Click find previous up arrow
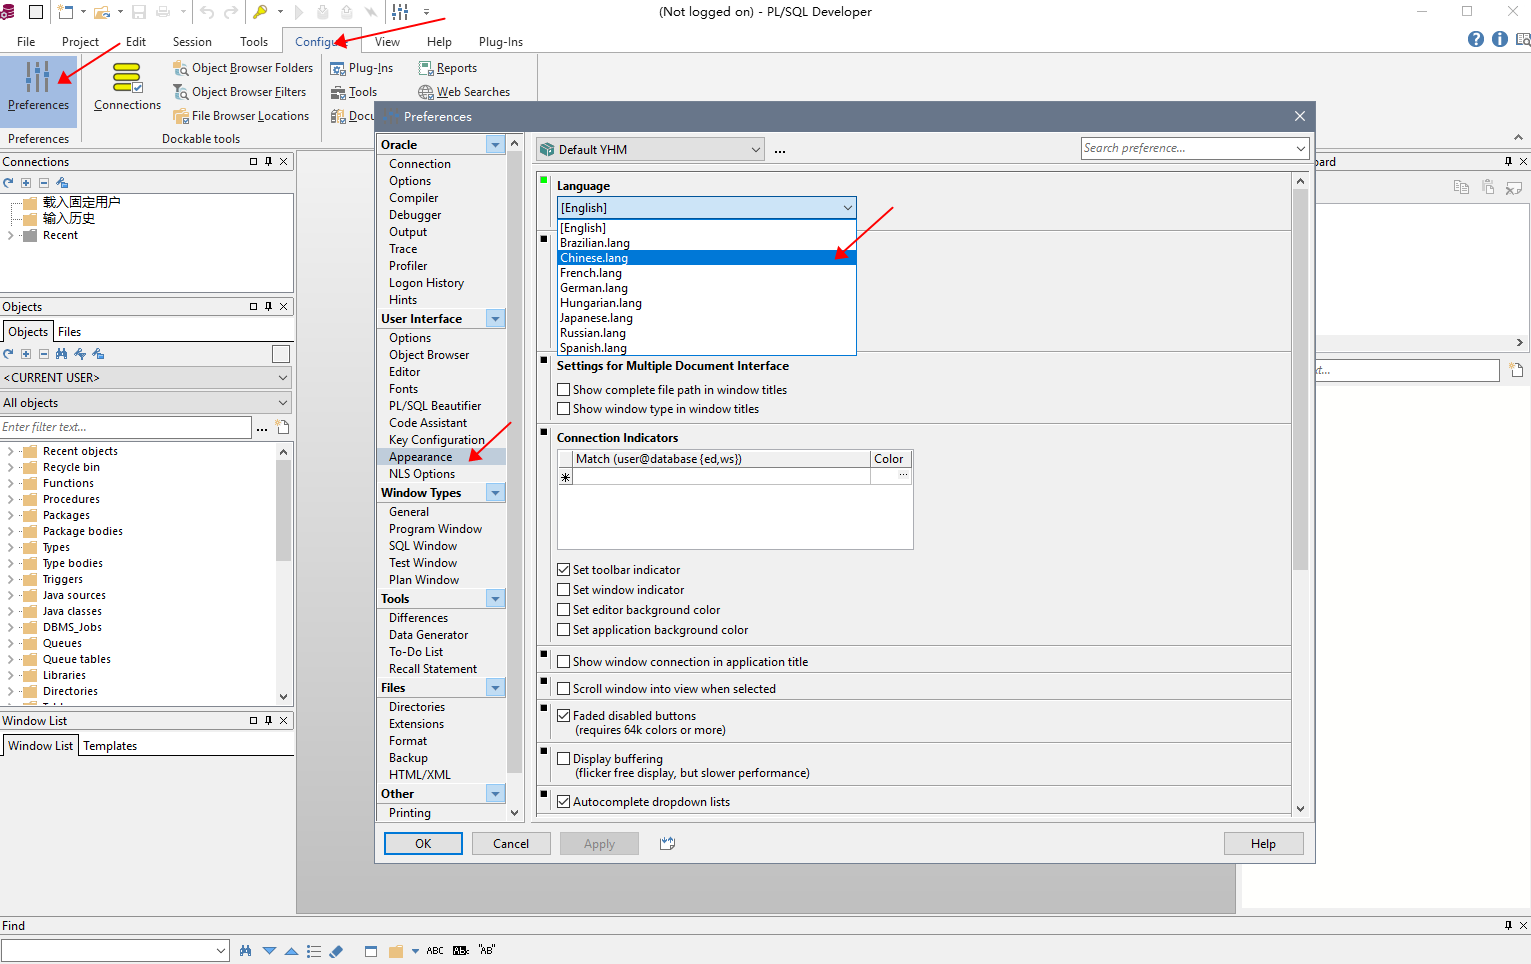Image resolution: width=1531 pixels, height=964 pixels. click(291, 951)
